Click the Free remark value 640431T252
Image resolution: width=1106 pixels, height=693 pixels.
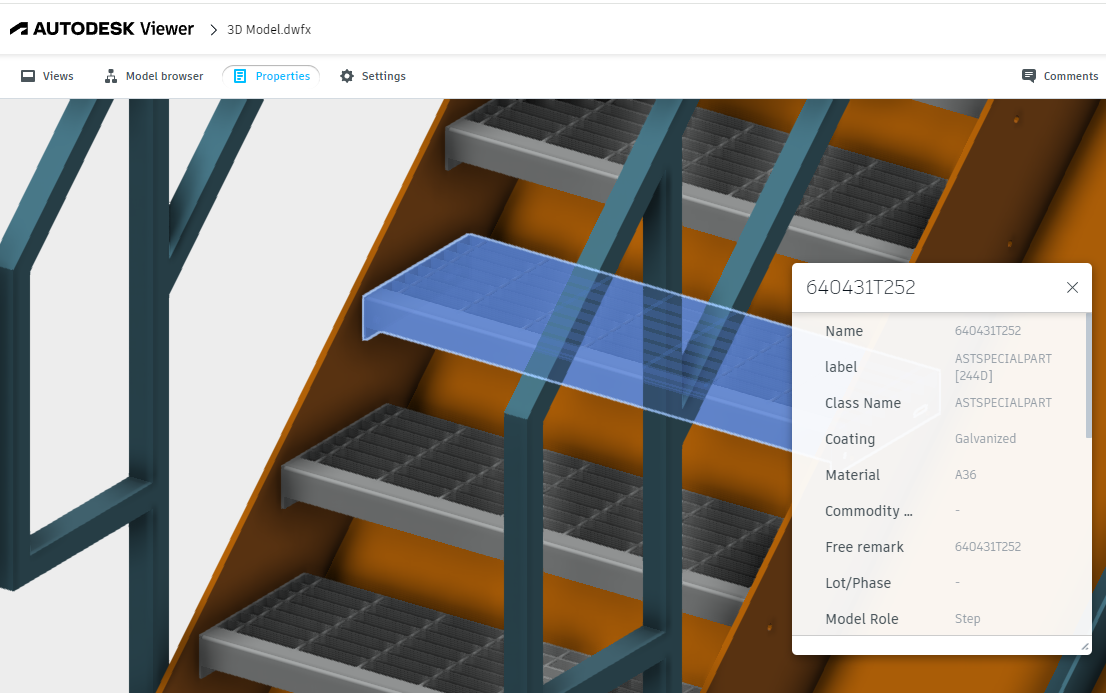coord(988,546)
